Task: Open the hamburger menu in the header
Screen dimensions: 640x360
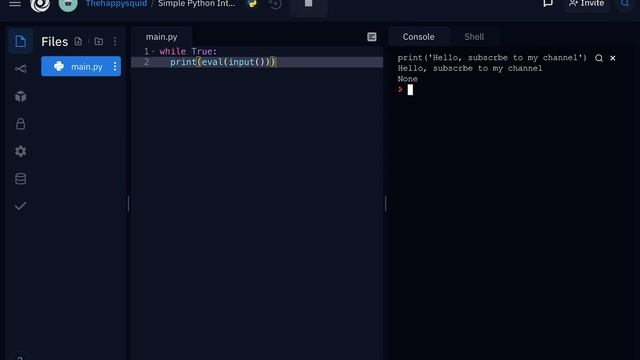Action: 15,4
